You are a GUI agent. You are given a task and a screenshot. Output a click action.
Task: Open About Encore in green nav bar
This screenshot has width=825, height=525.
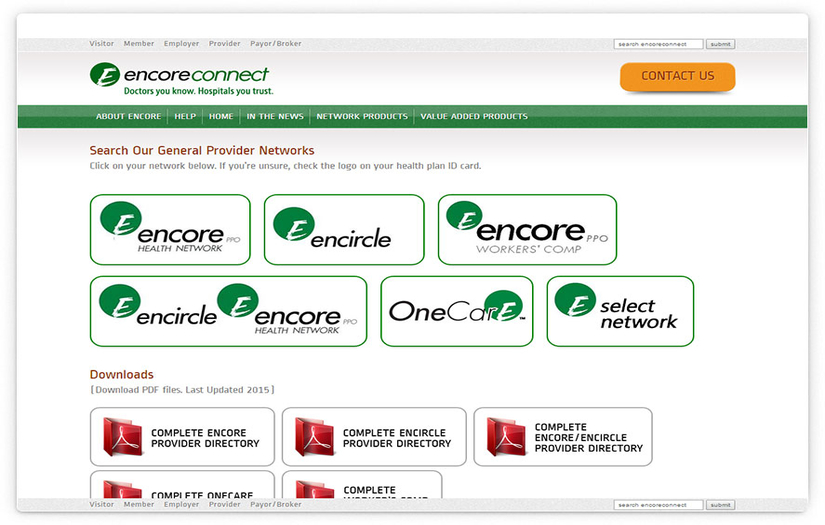coord(128,116)
